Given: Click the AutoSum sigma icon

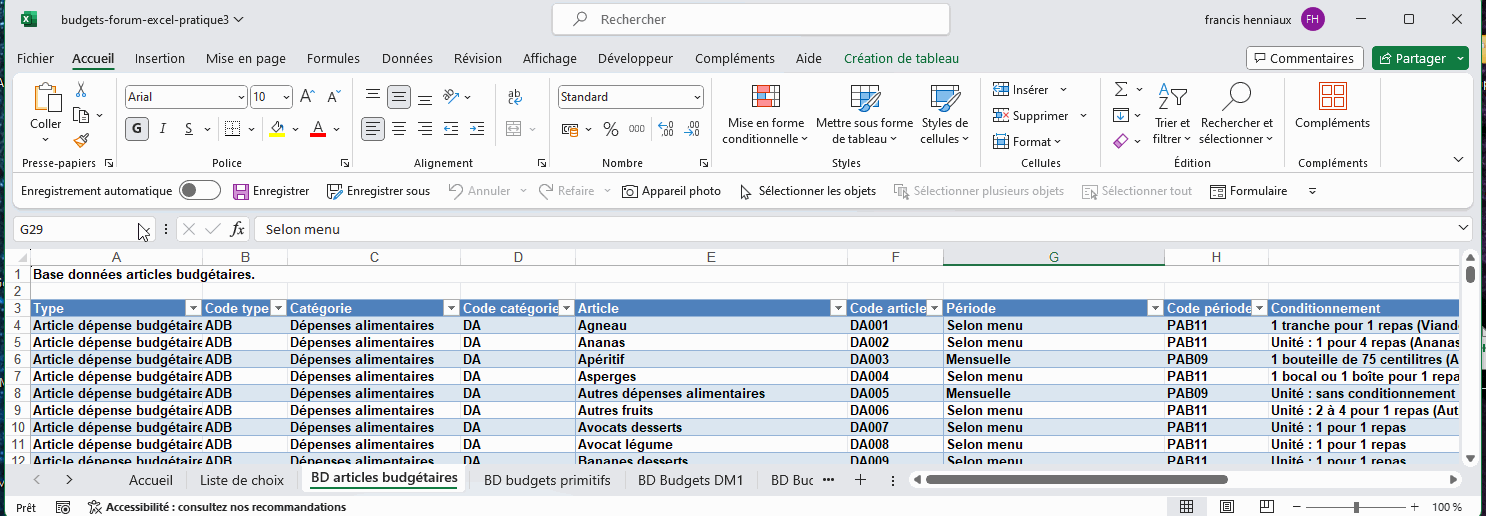Looking at the screenshot, I should [1121, 90].
